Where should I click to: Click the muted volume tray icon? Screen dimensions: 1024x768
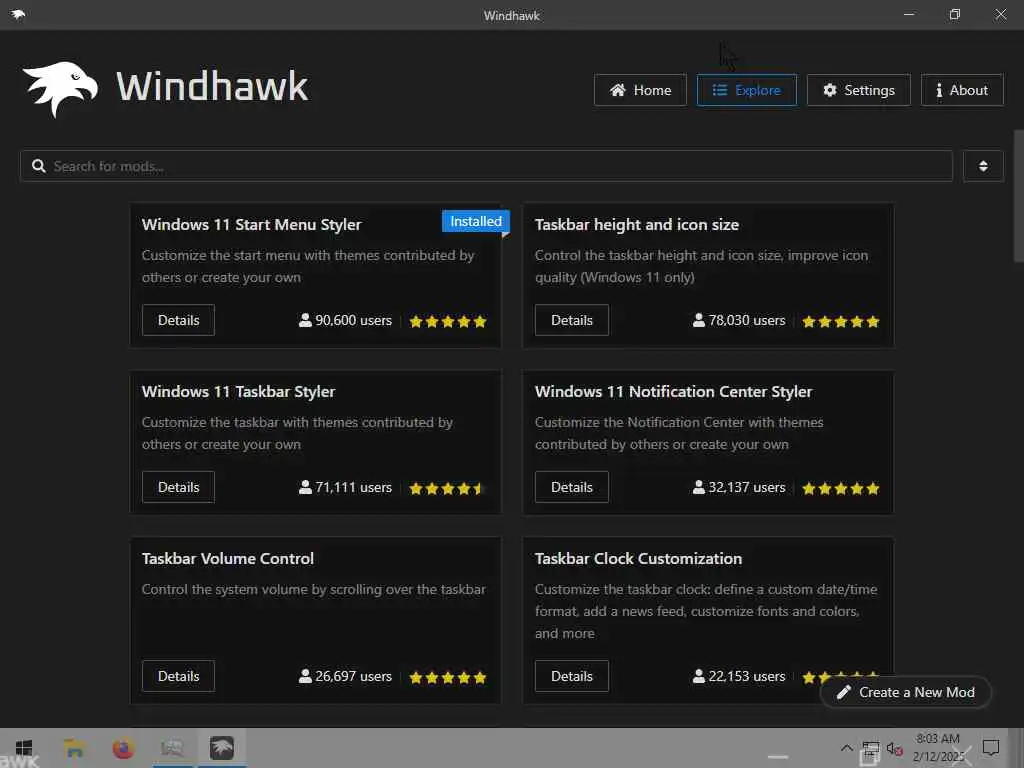pyautogui.click(x=894, y=748)
